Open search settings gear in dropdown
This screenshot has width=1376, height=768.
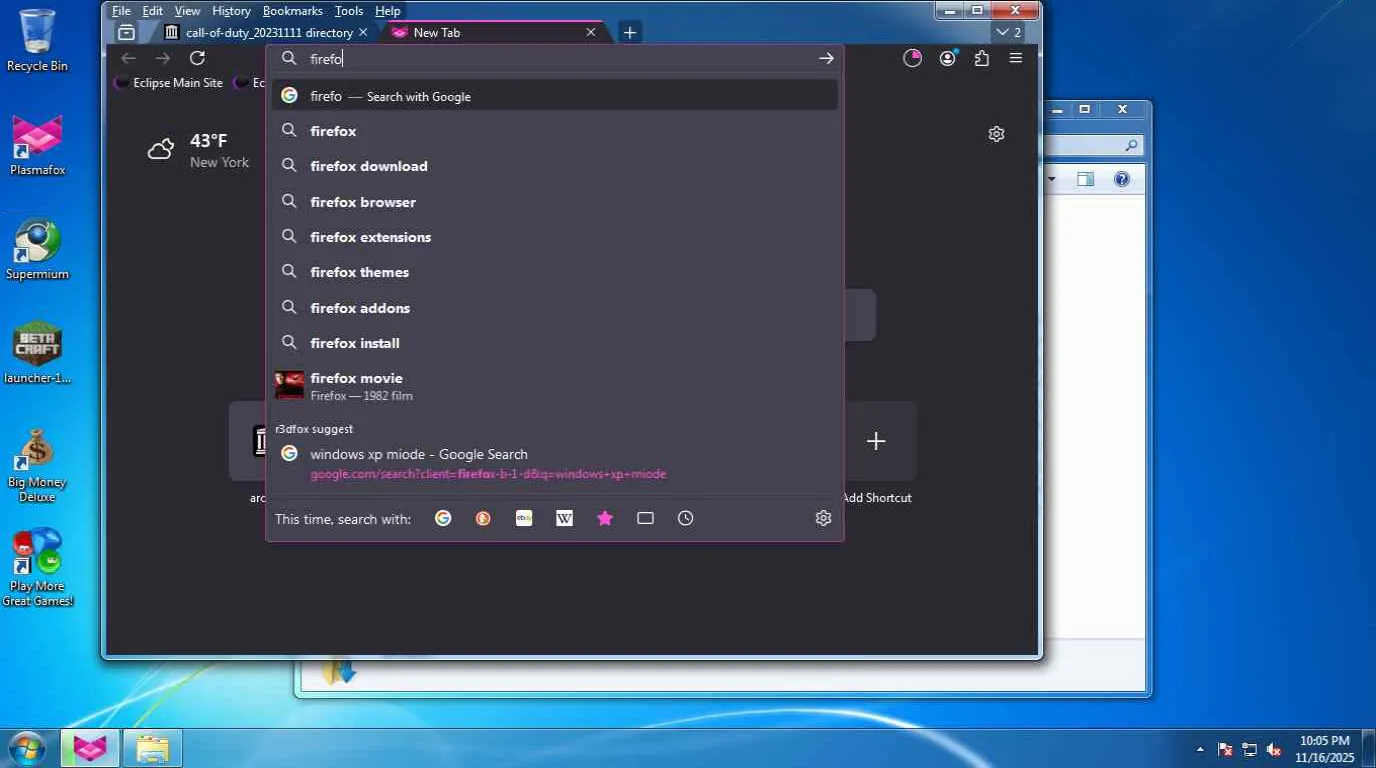(x=823, y=518)
